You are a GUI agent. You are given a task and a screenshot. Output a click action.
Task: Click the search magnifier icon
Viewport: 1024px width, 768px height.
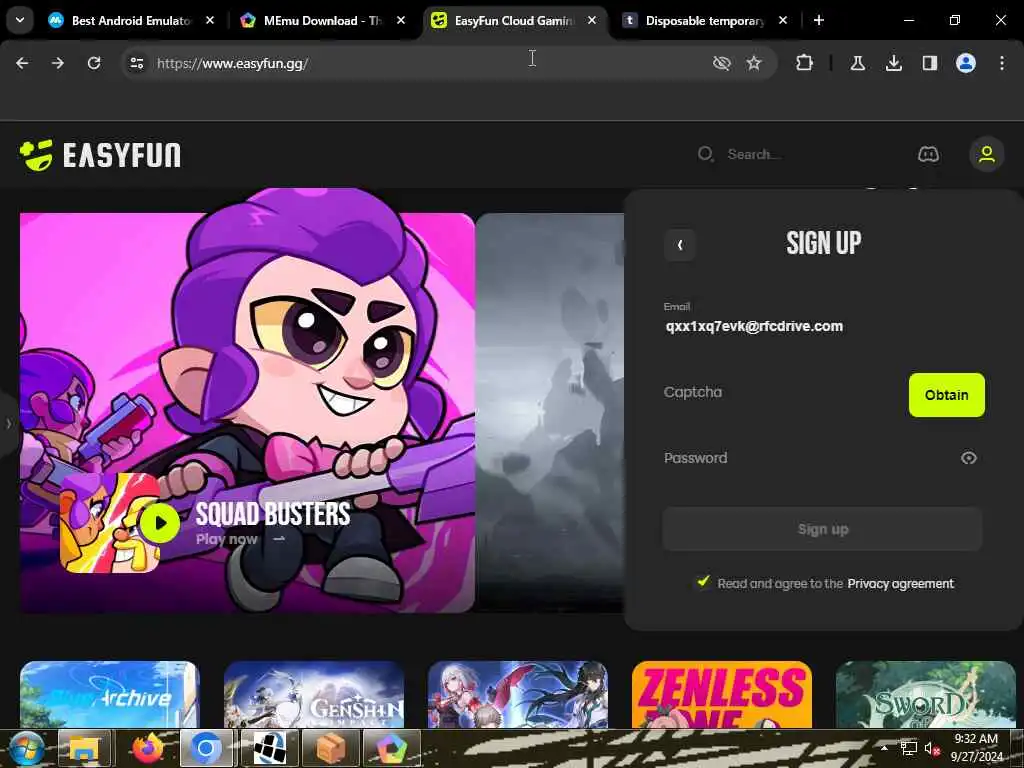coord(705,154)
